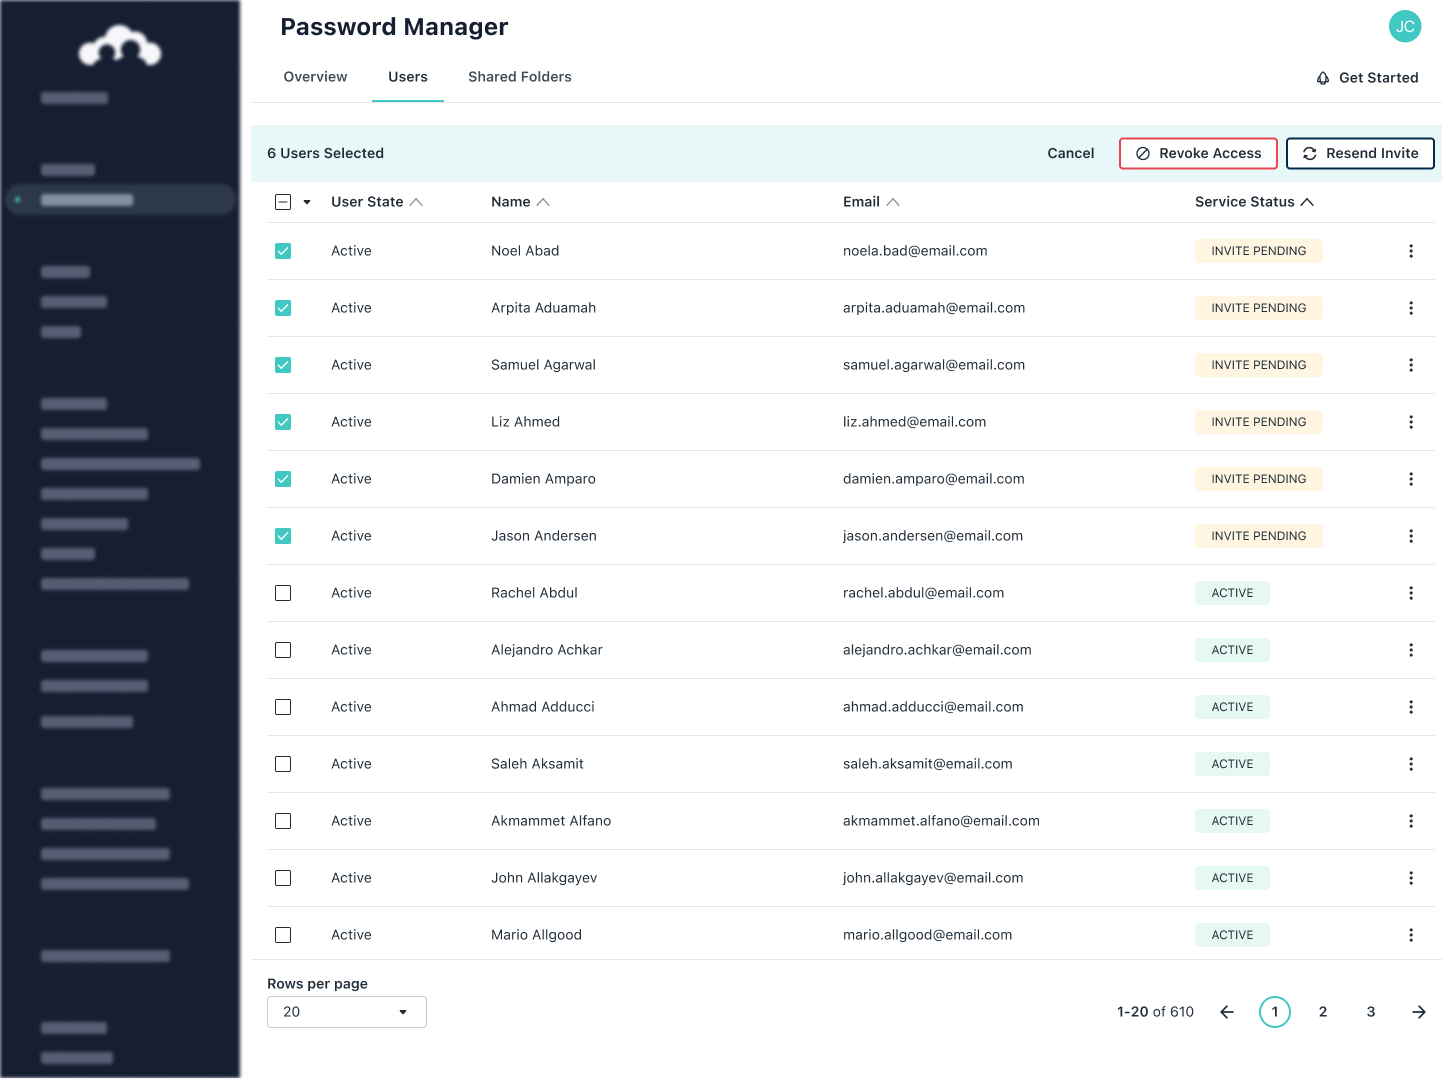This screenshot has height=1079, width=1442.
Task: Open the three-dot menu for Mario Allgood
Action: tap(1410, 935)
